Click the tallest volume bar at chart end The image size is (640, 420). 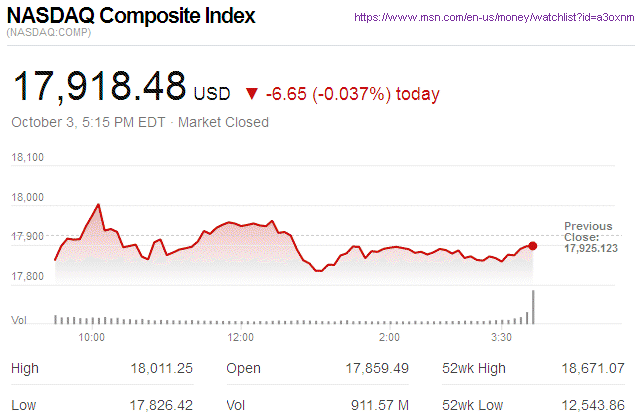(x=533, y=307)
